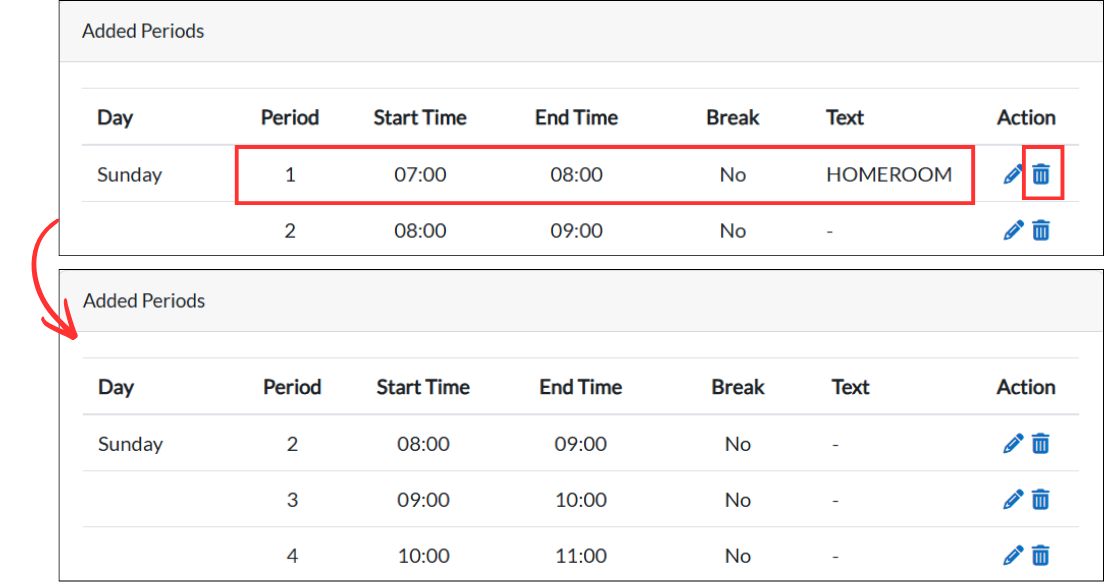The image size is (1105, 582).
Task: Click the upper table's Day header
Action: coord(115,118)
